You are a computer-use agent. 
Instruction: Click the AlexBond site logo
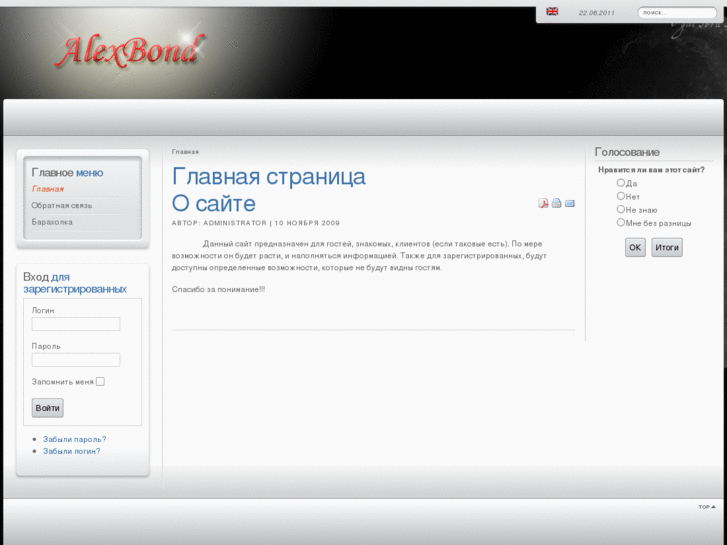129,50
